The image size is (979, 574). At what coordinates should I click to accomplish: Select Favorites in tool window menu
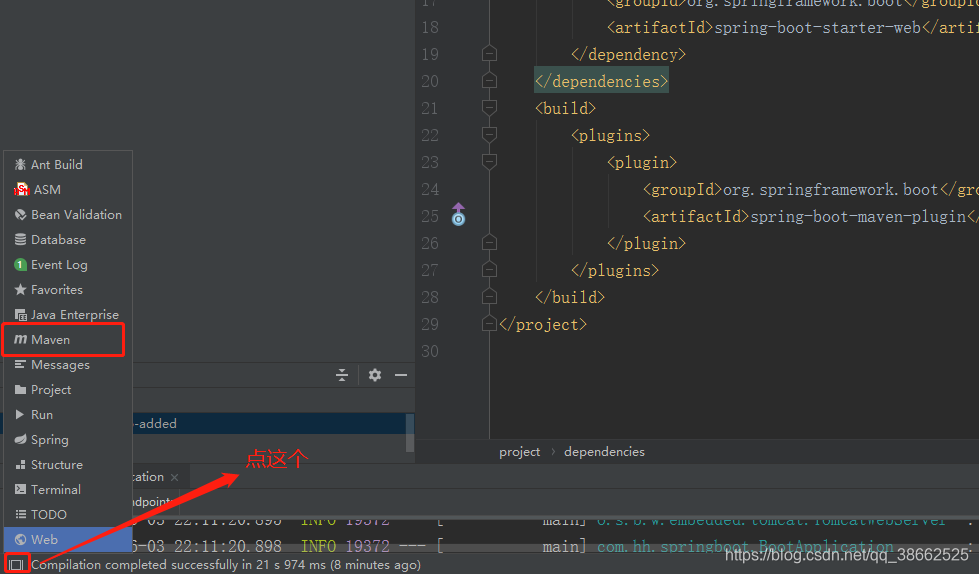tap(67, 289)
